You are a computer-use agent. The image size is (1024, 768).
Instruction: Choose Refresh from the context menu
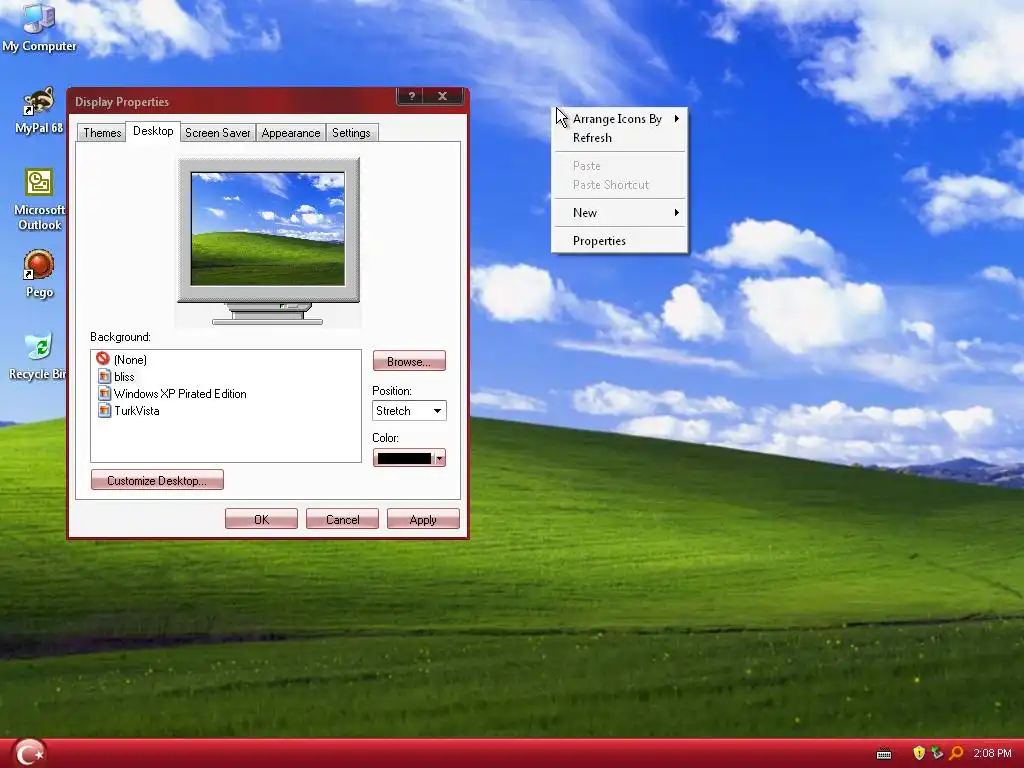pyautogui.click(x=619, y=137)
